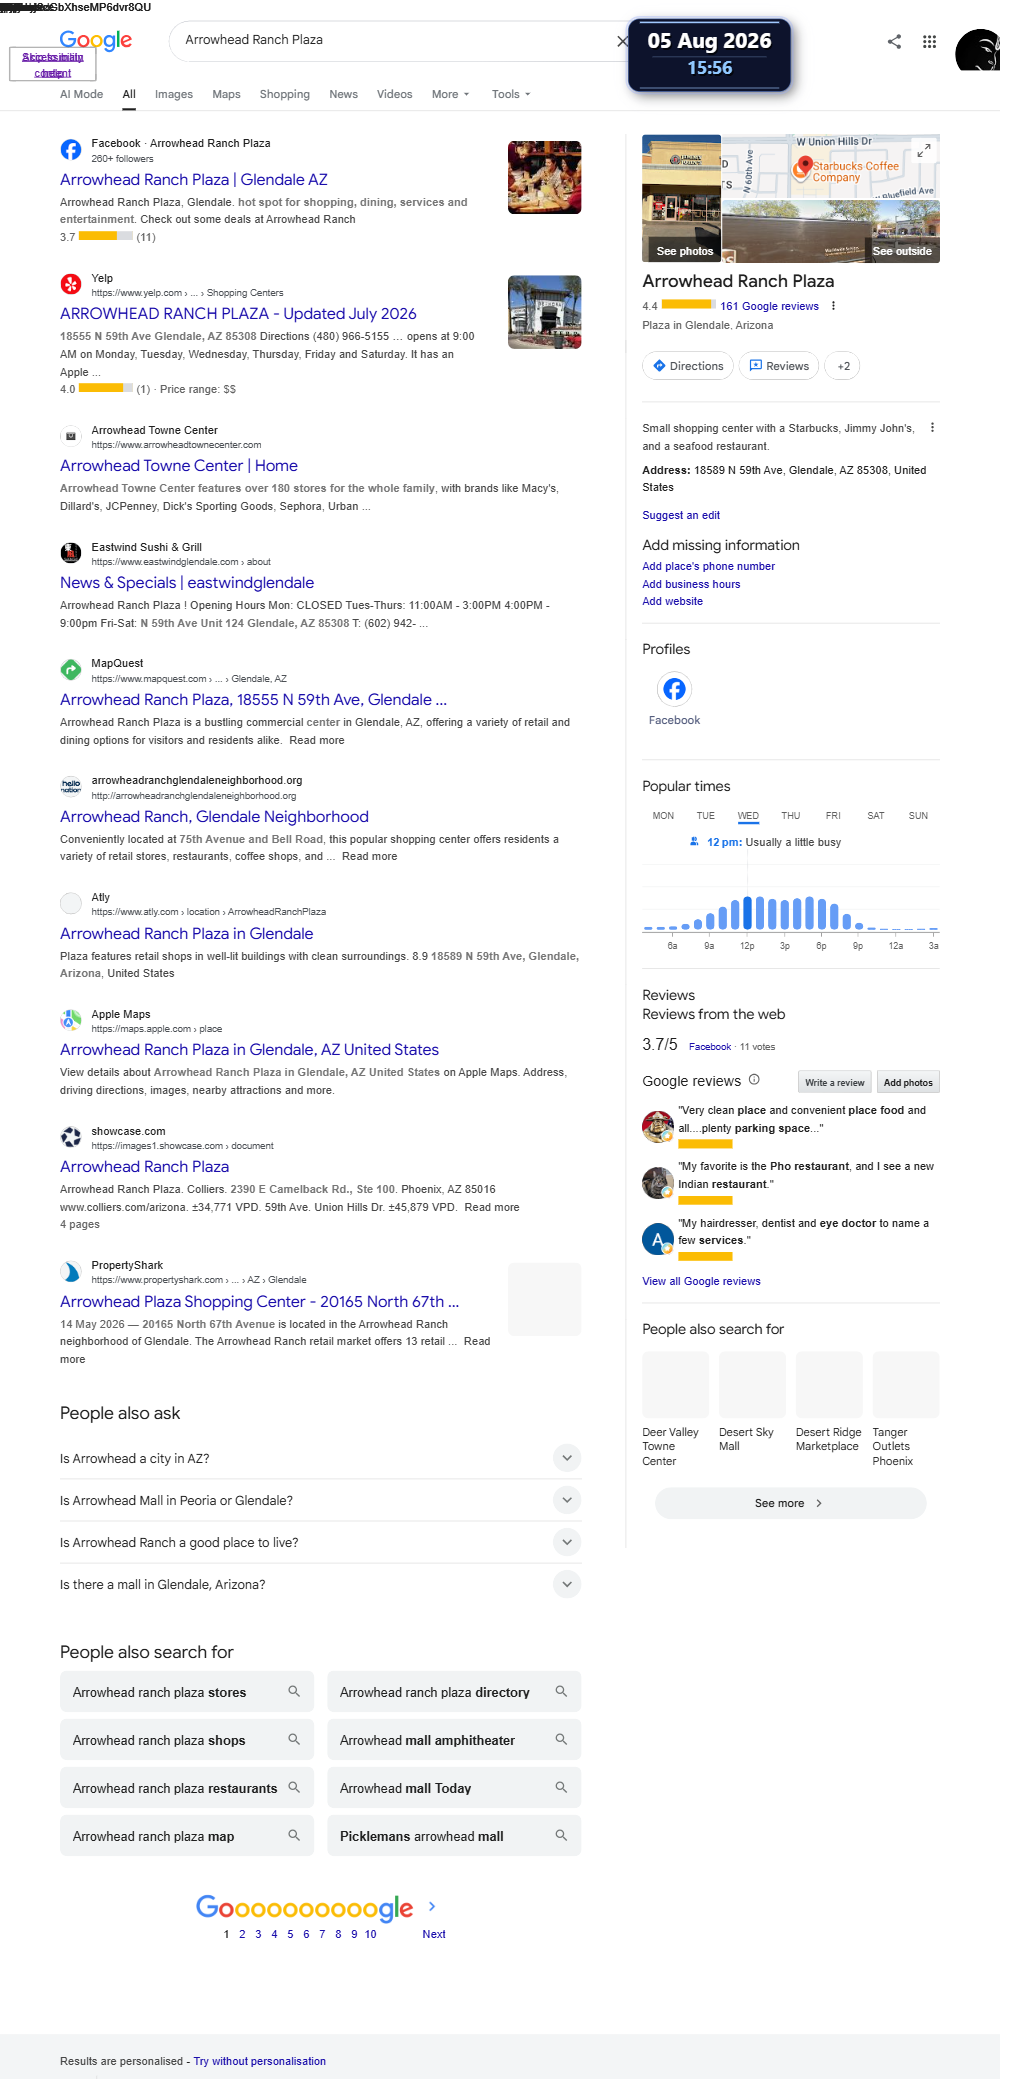Switch to the News tab
Viewport: 1012px width, 2079px height.
coord(343,94)
